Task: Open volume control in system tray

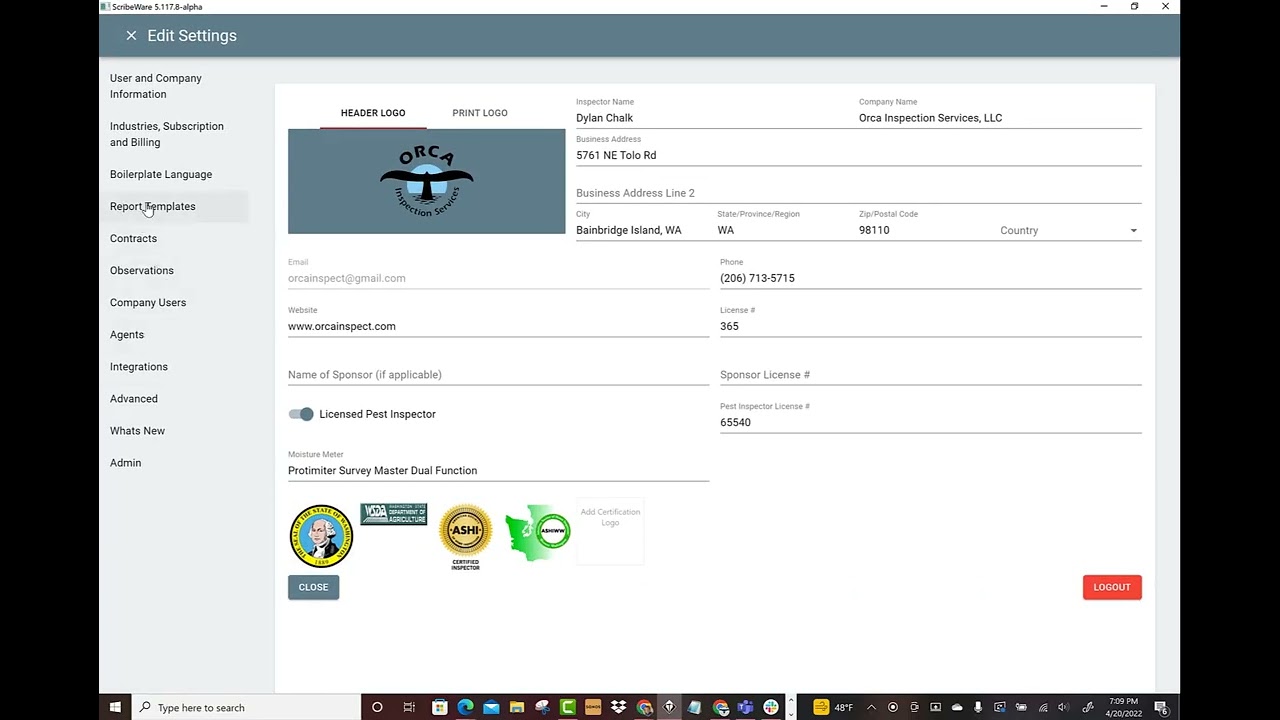Action: pos(1063,707)
